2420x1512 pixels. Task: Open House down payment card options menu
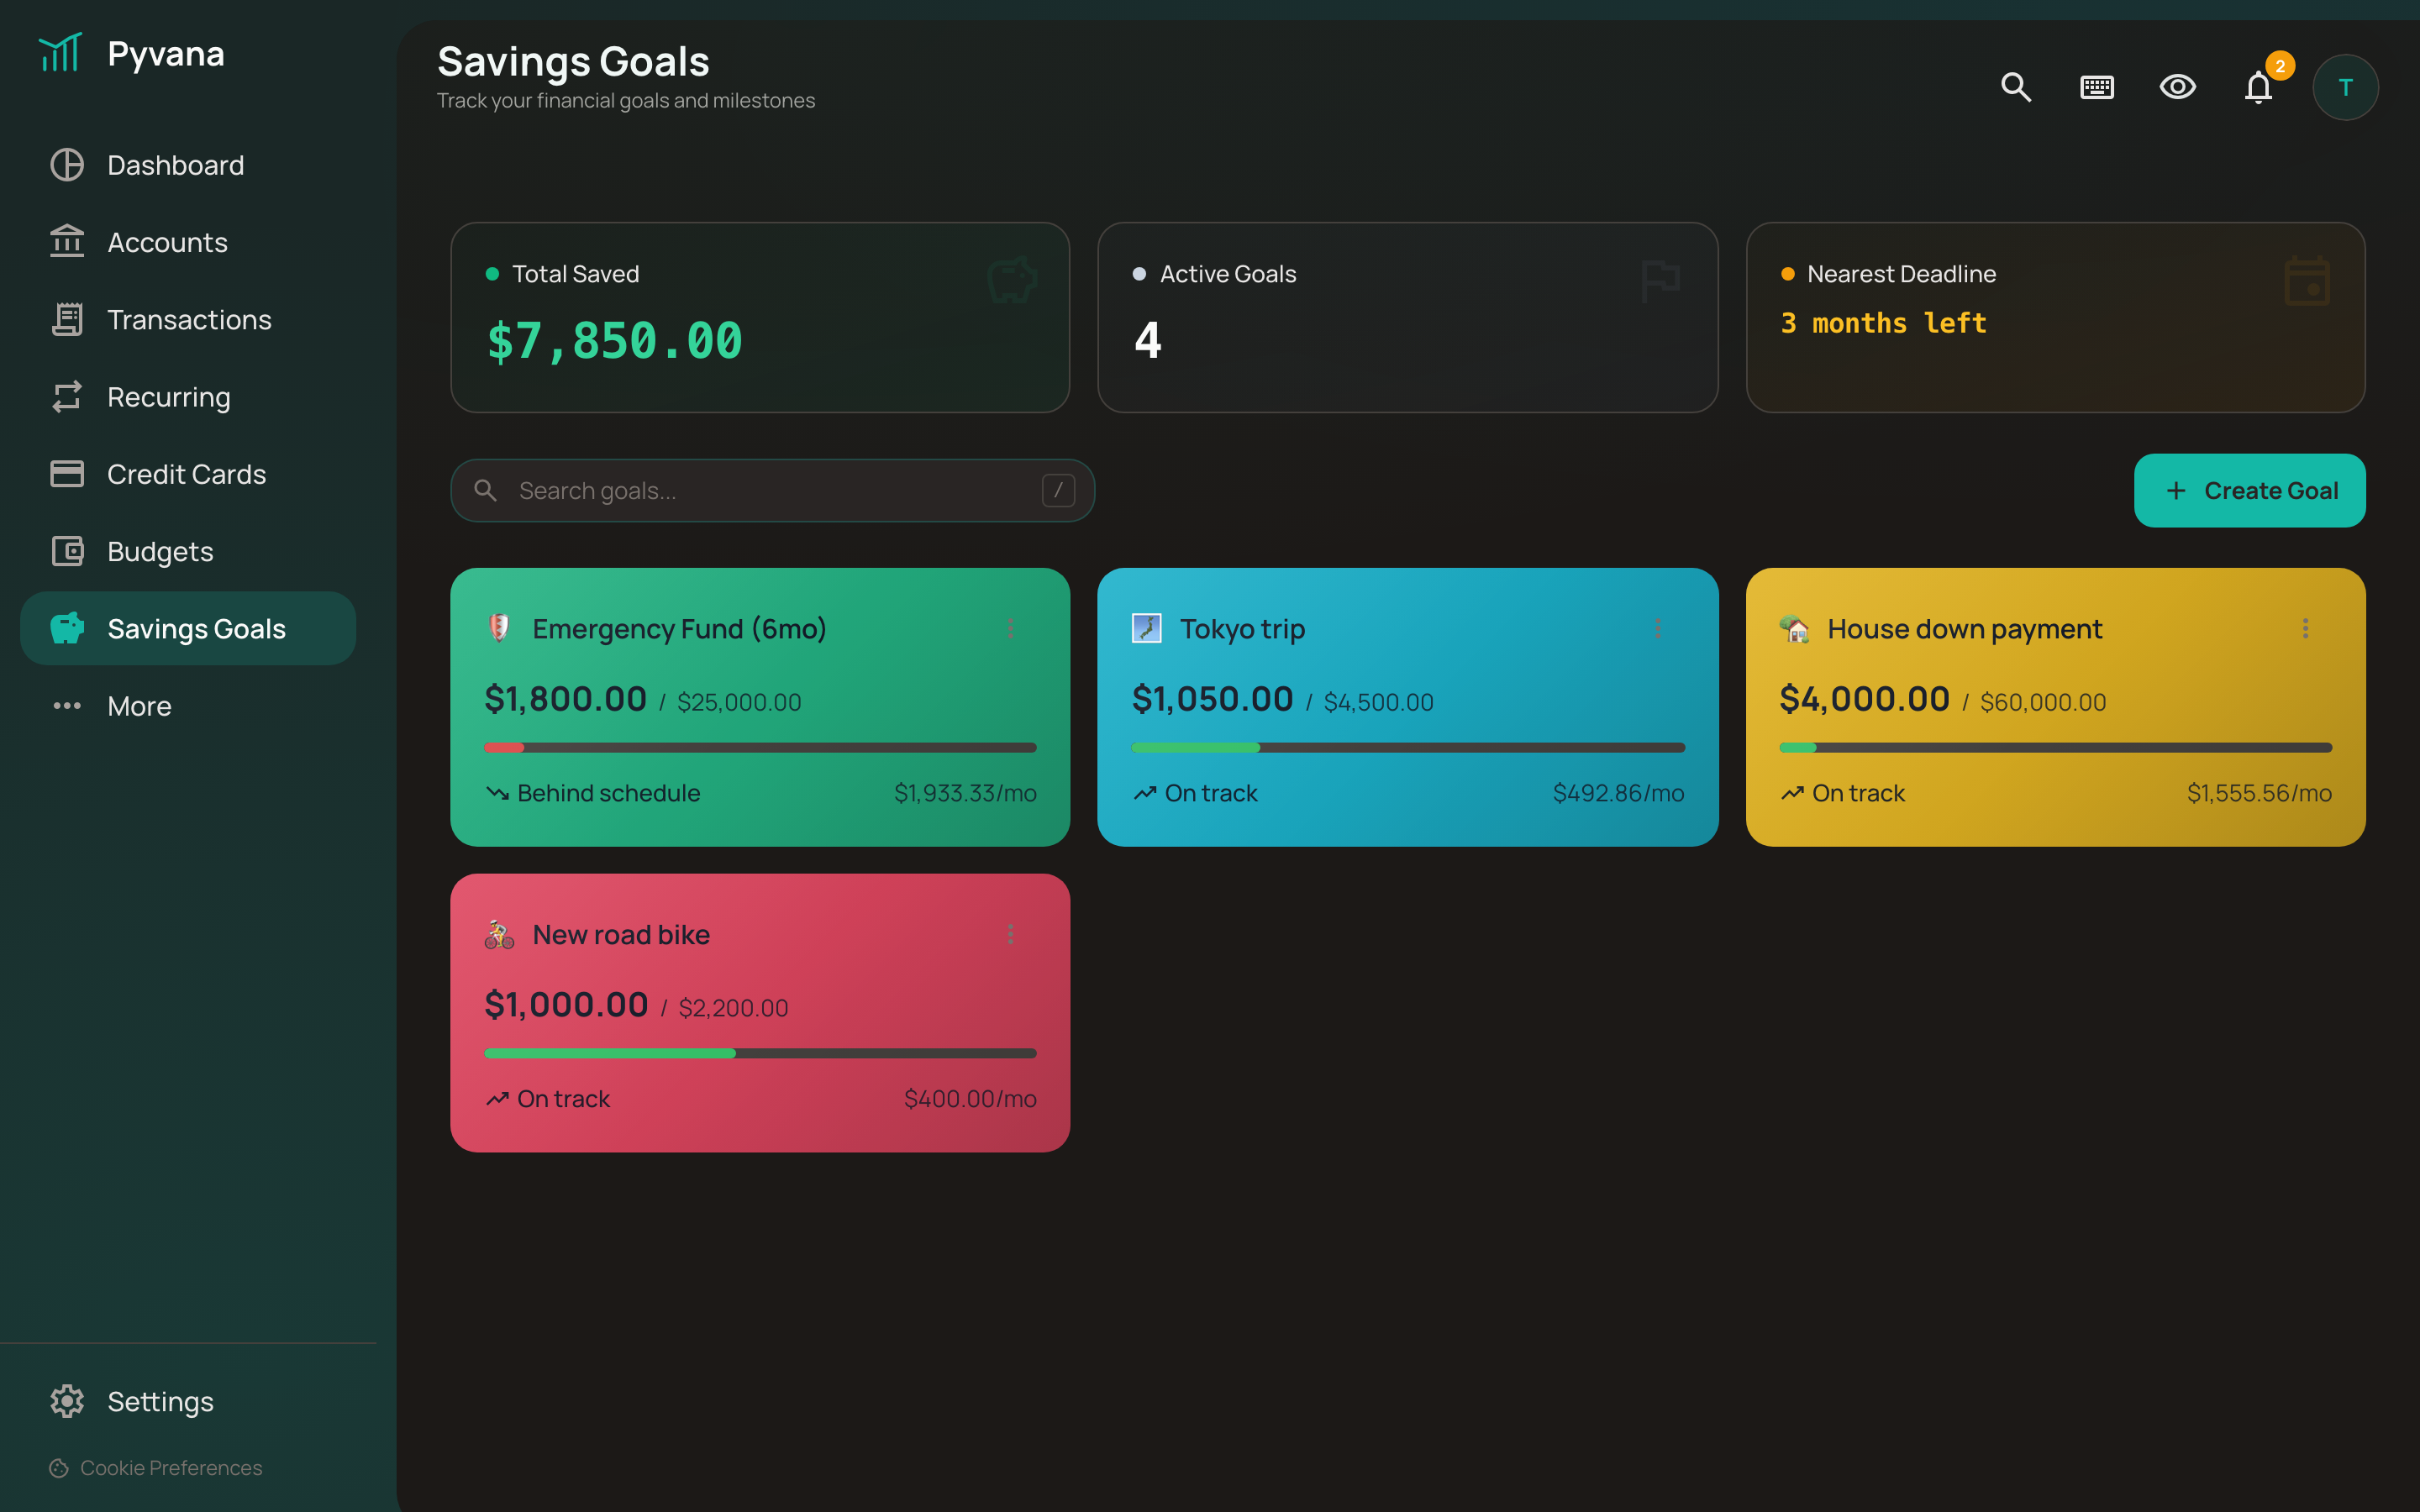pos(2305,628)
